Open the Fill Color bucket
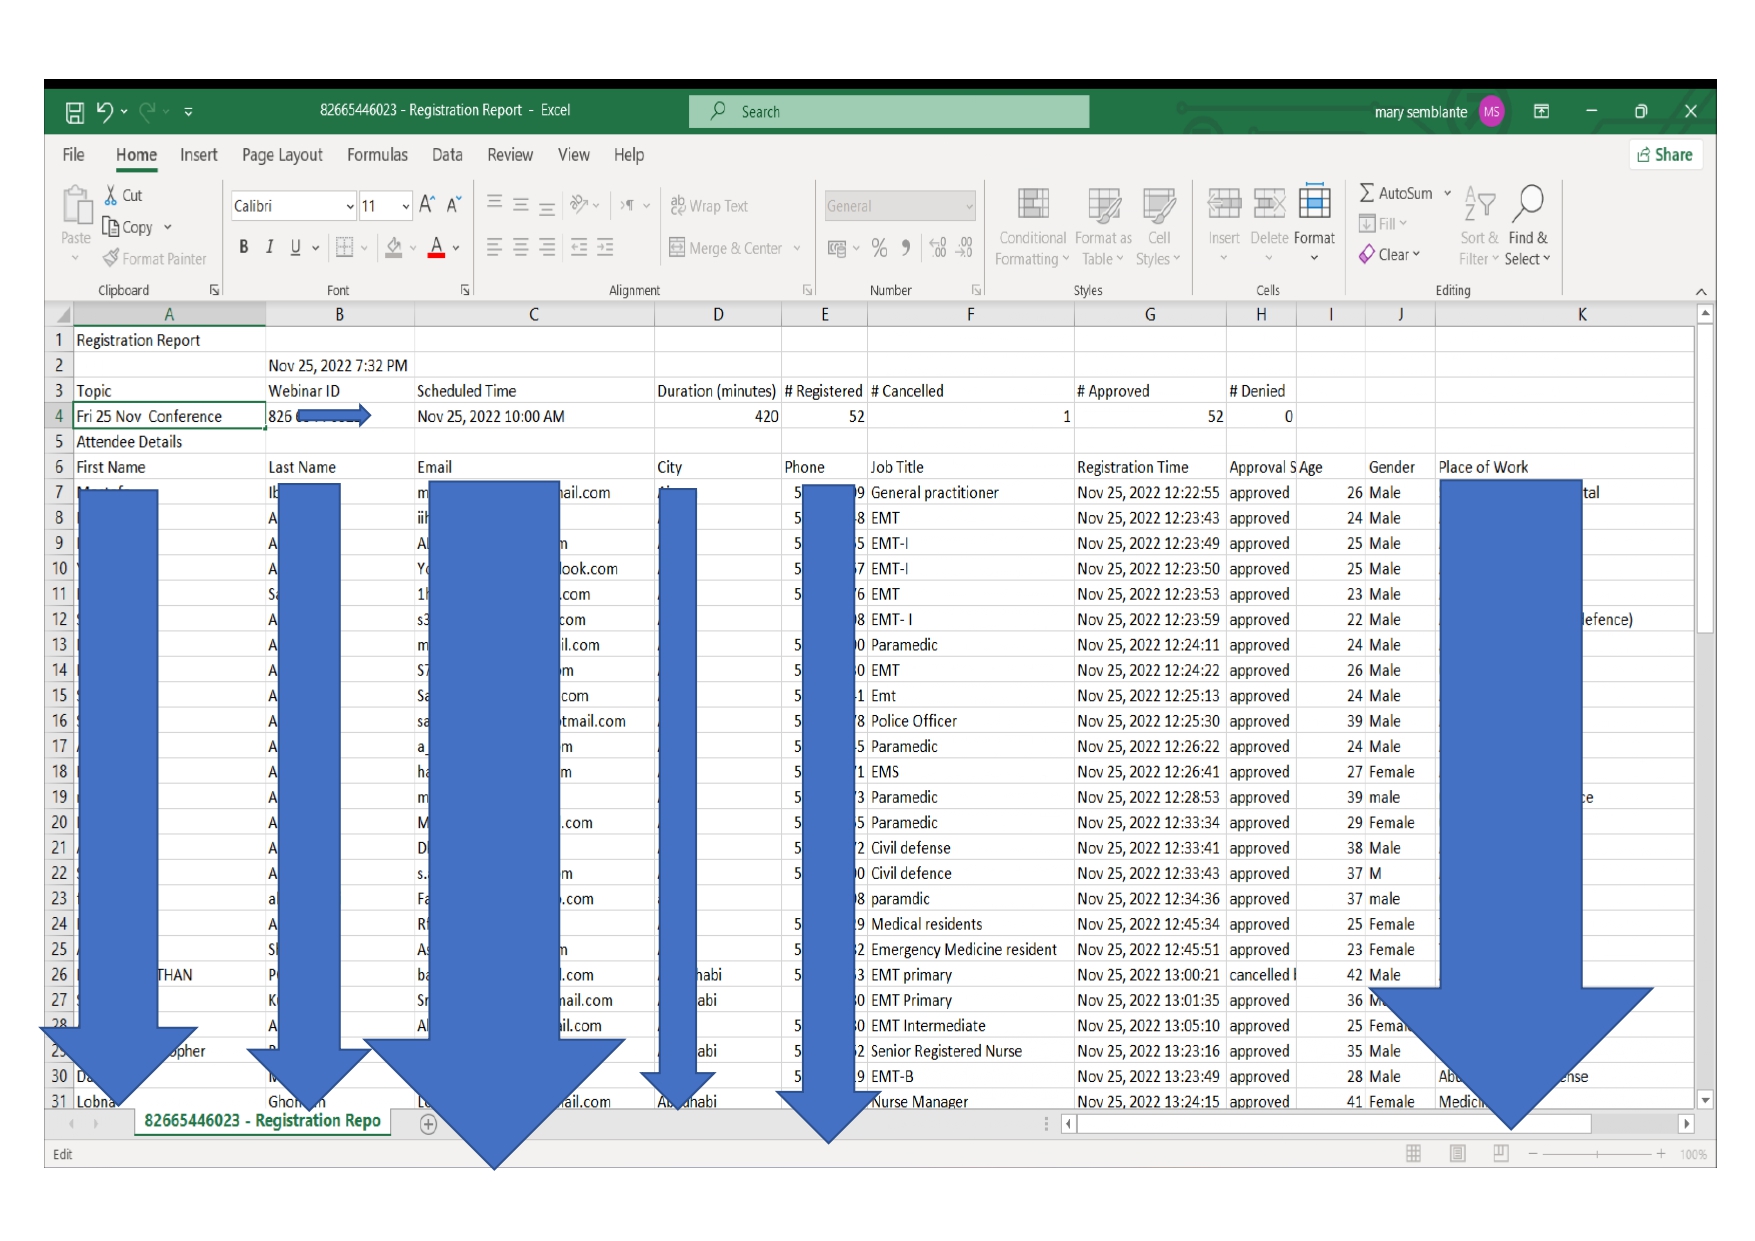 394,247
